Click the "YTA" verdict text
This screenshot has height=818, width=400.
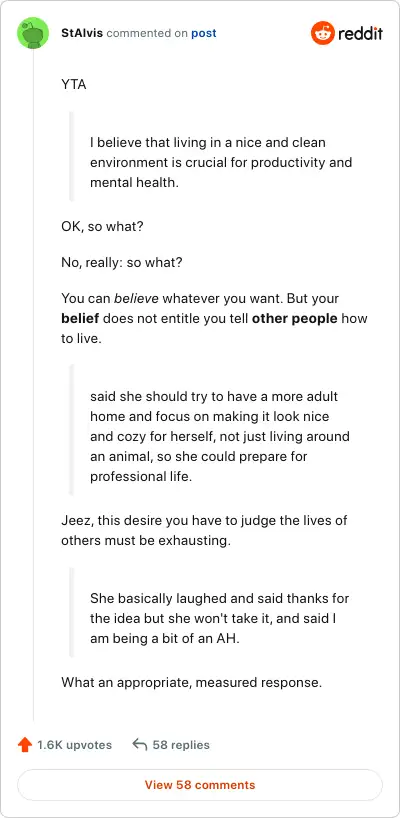[x=74, y=85]
